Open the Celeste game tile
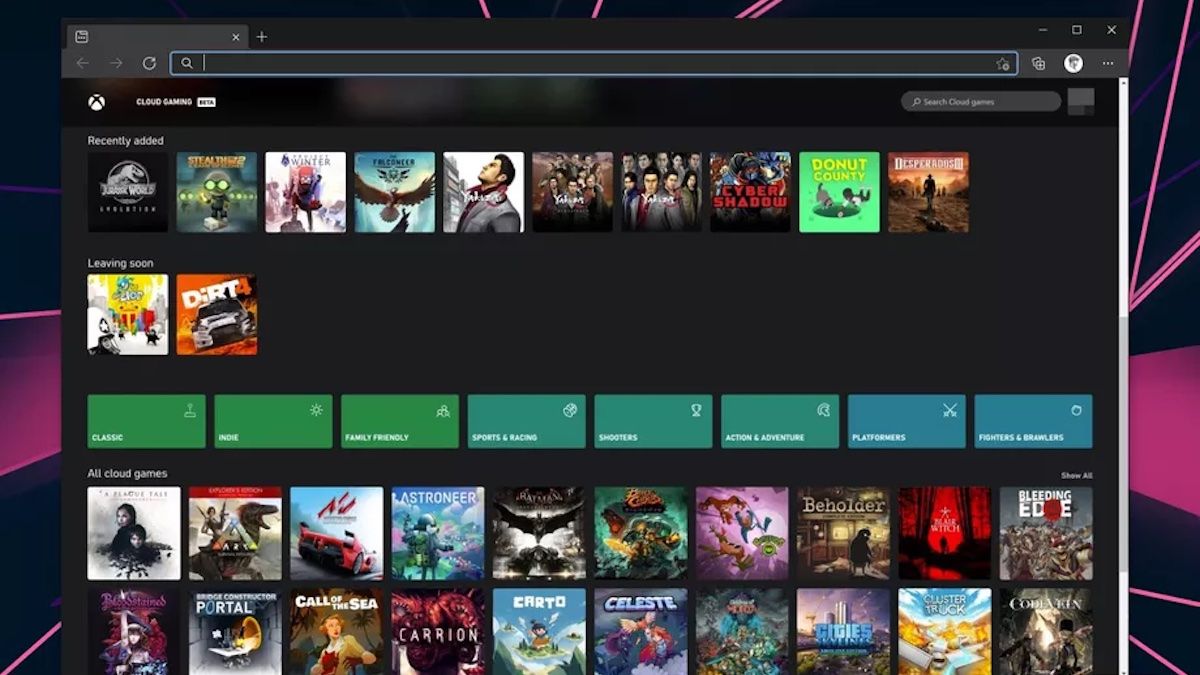The height and width of the screenshot is (675, 1200). pyautogui.click(x=641, y=631)
